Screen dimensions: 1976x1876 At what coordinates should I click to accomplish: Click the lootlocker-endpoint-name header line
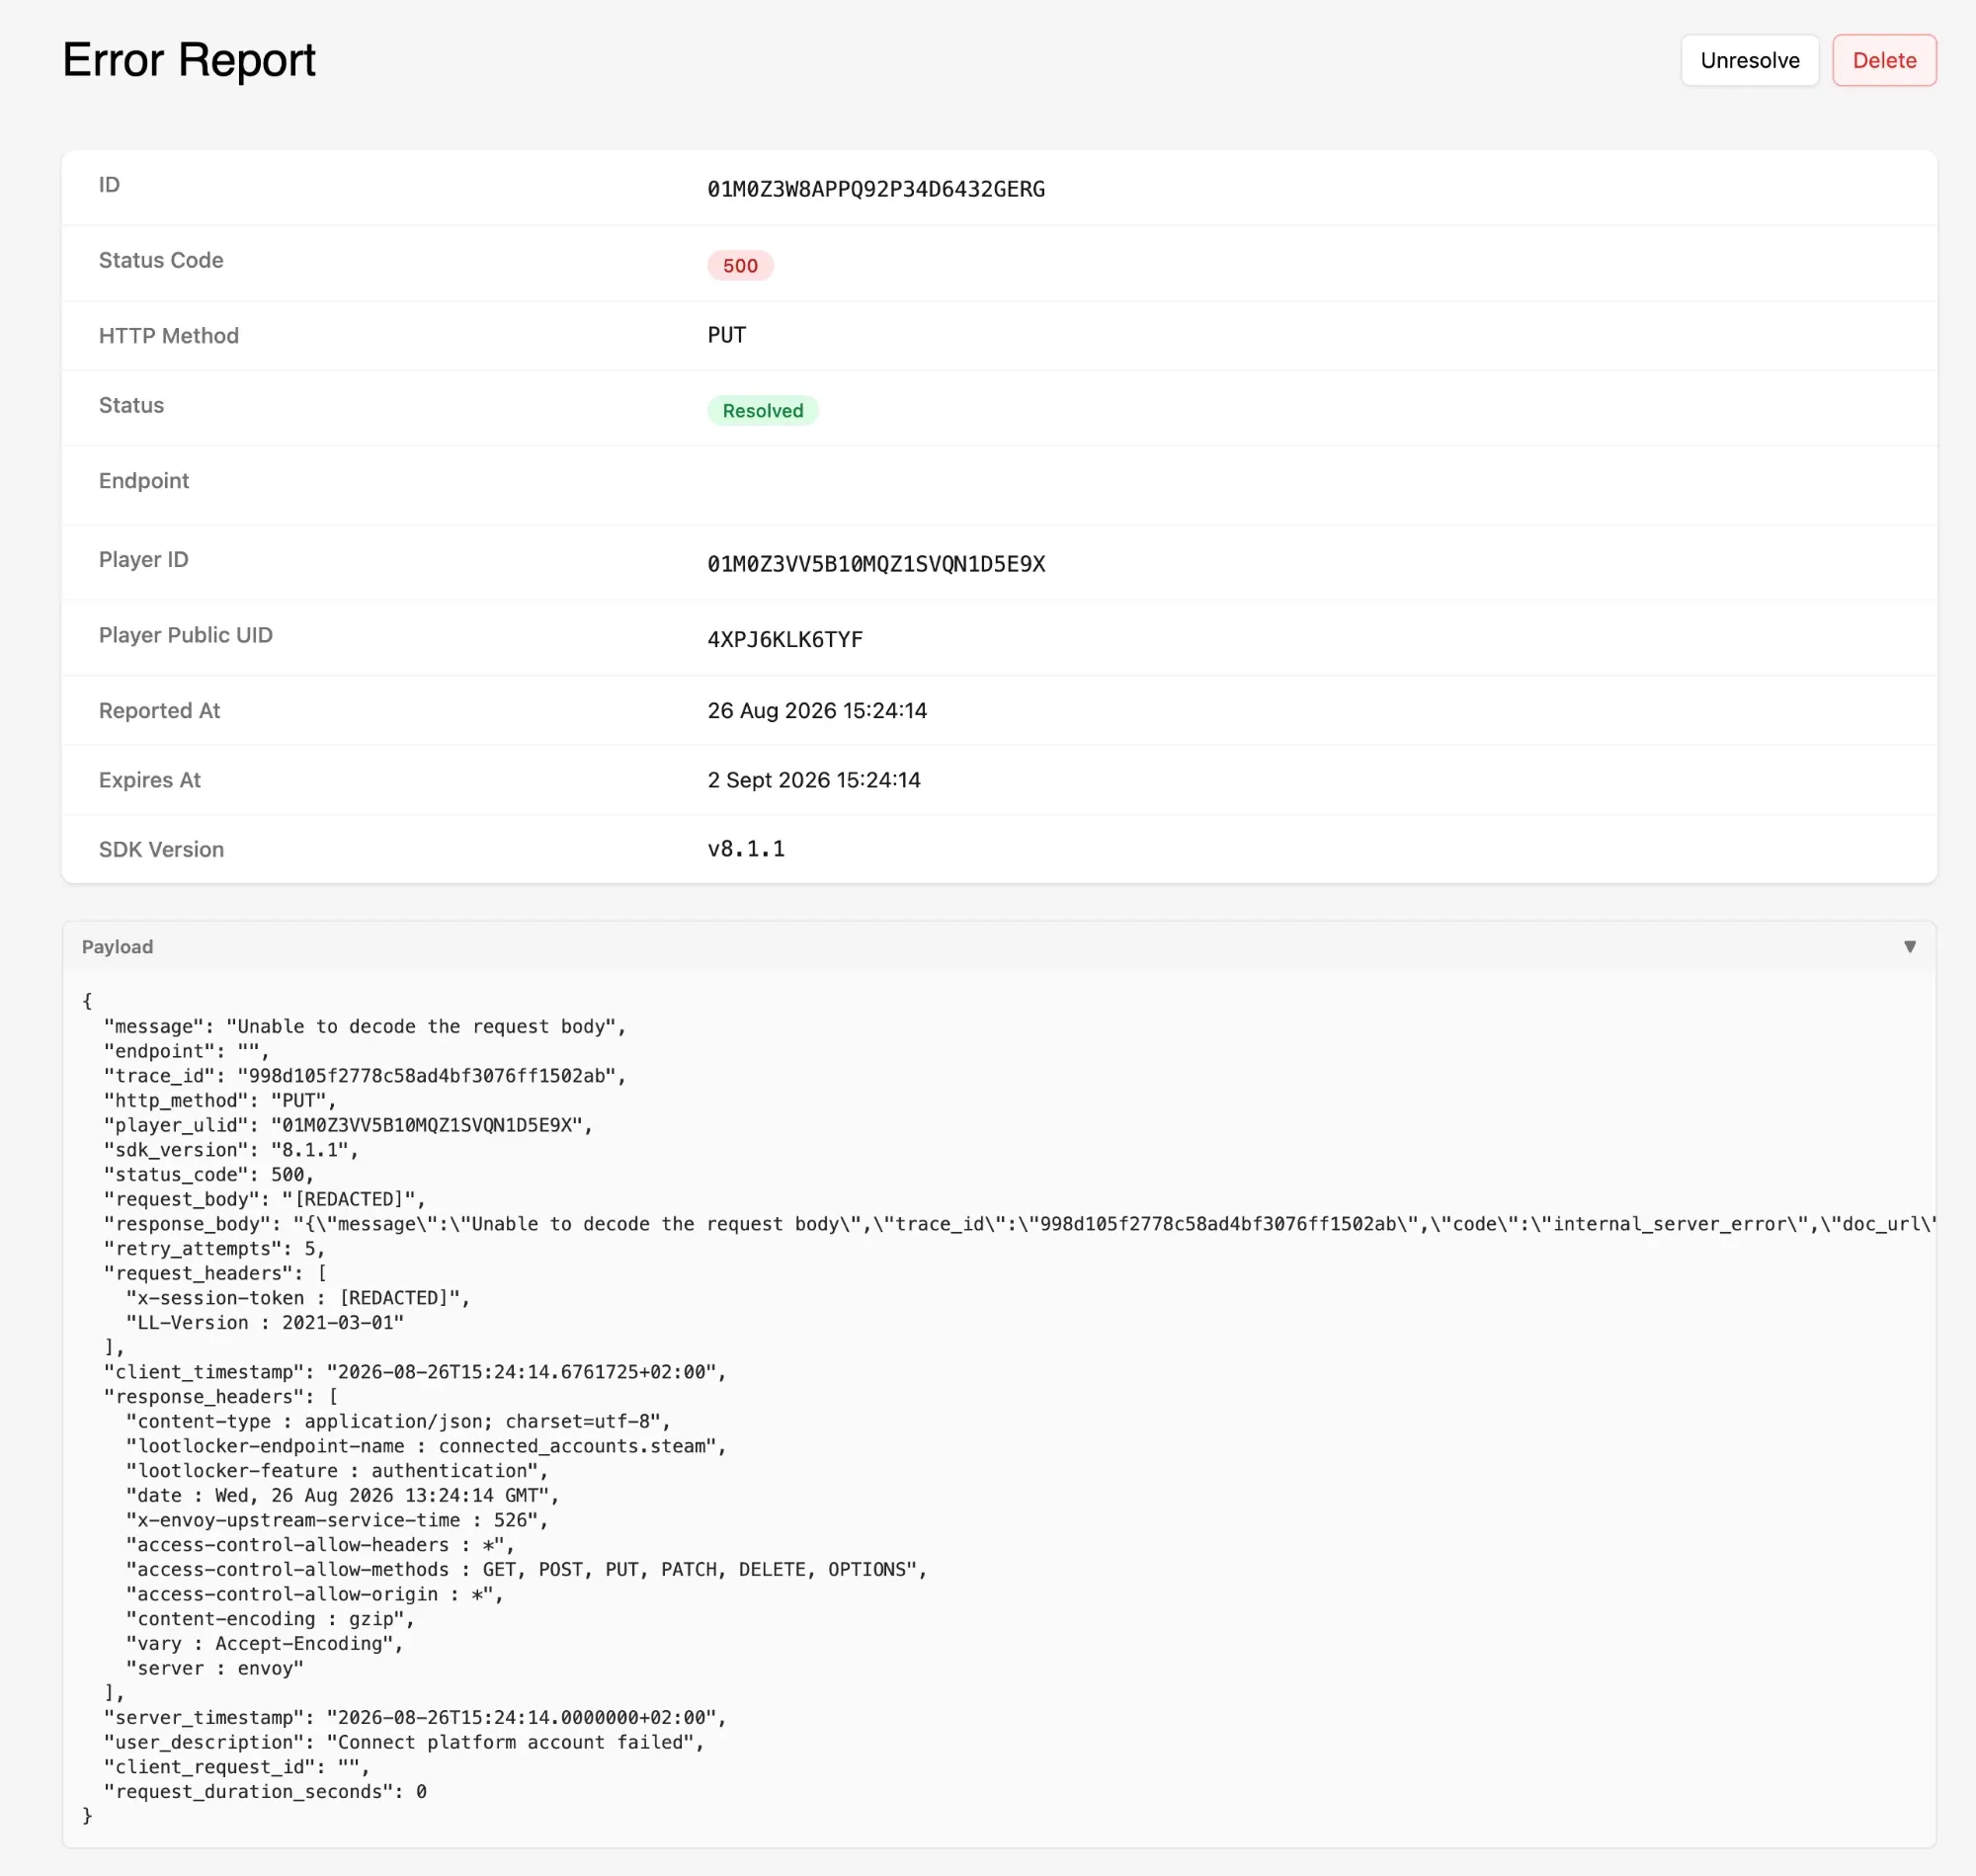pos(426,1446)
